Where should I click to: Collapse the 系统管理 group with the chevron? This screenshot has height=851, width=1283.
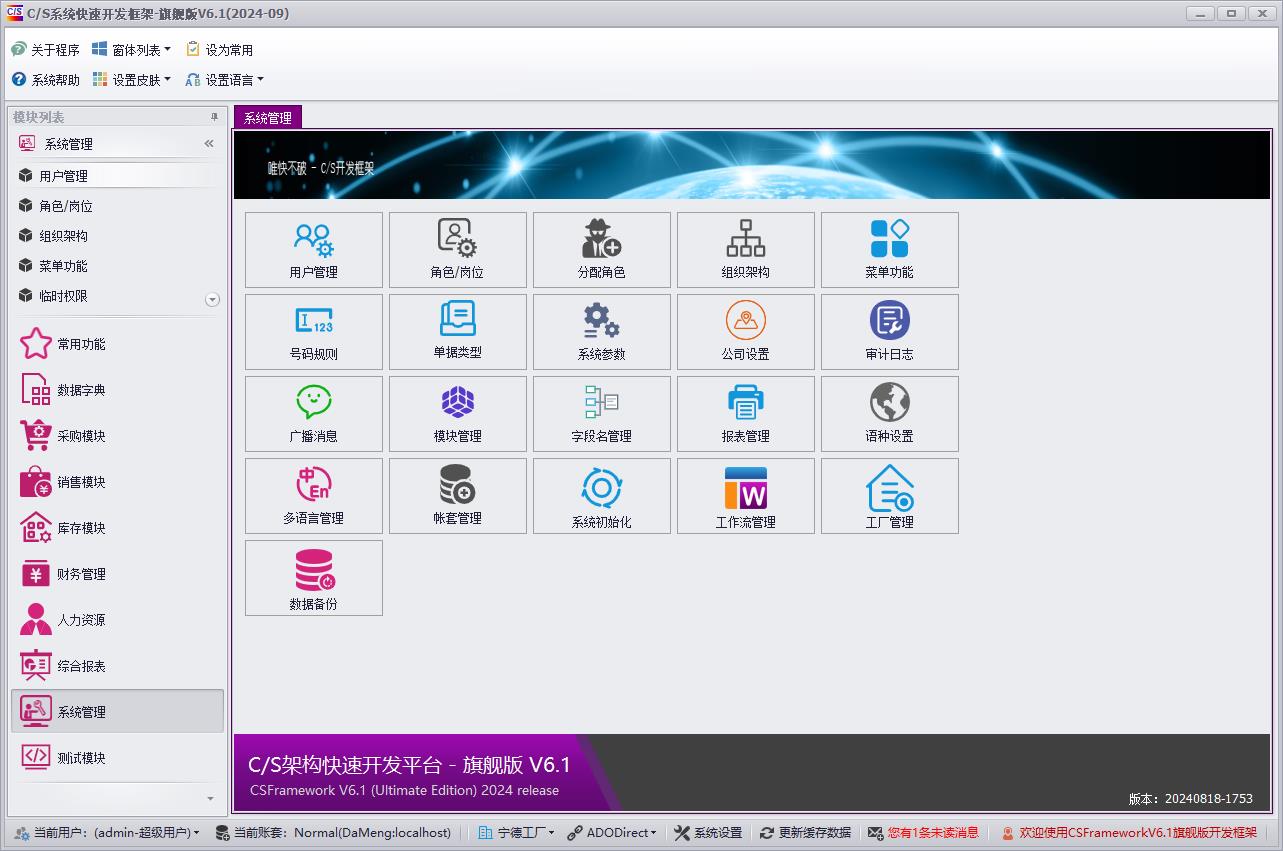[x=208, y=143]
